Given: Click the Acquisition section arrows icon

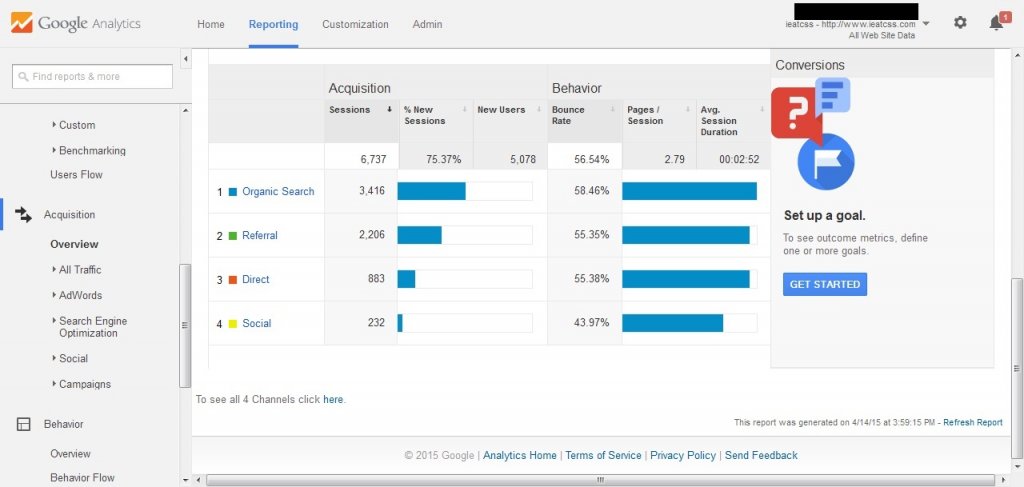Looking at the screenshot, I should (24, 215).
